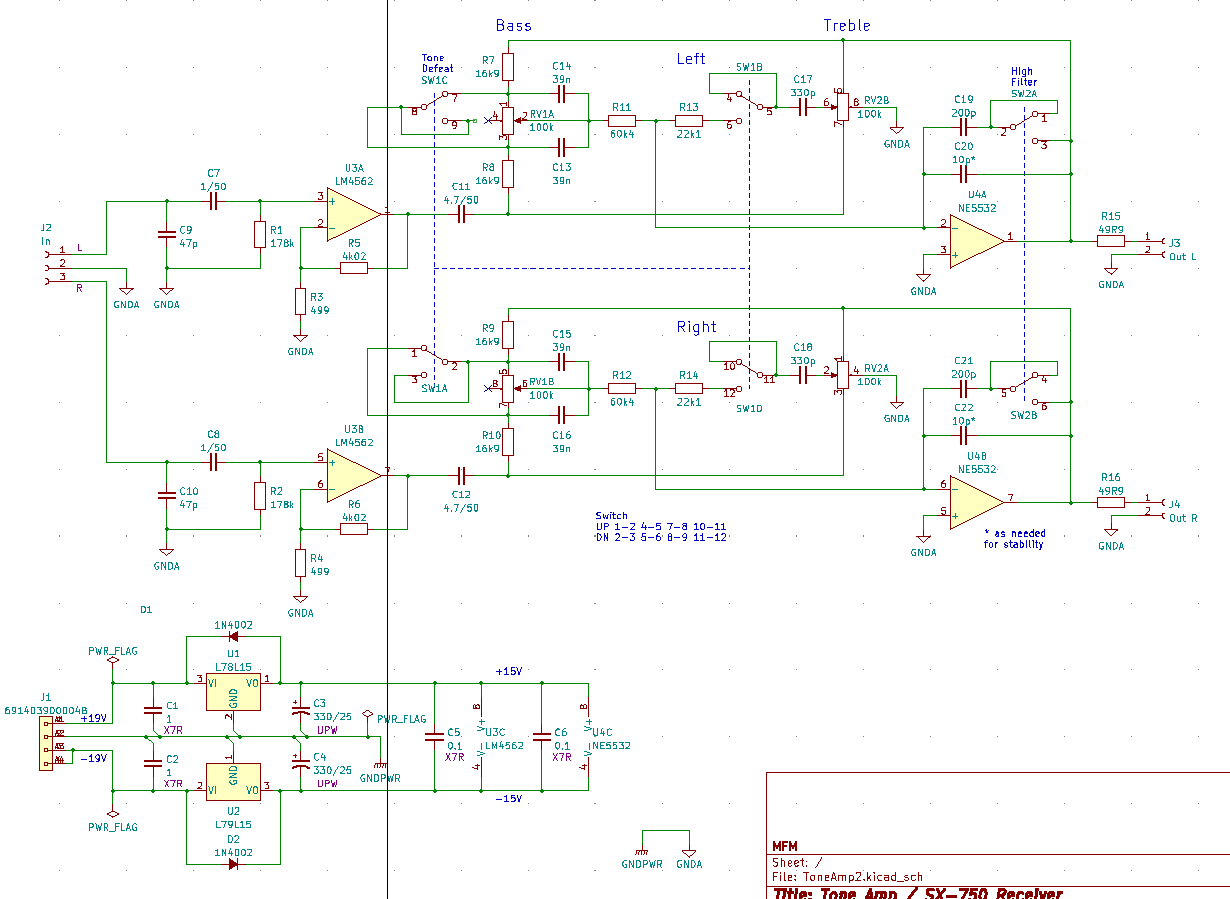Click the 'Switch UP 1-2 4-5' note
Viewport: 1230px width, 899px height.
coord(661,526)
